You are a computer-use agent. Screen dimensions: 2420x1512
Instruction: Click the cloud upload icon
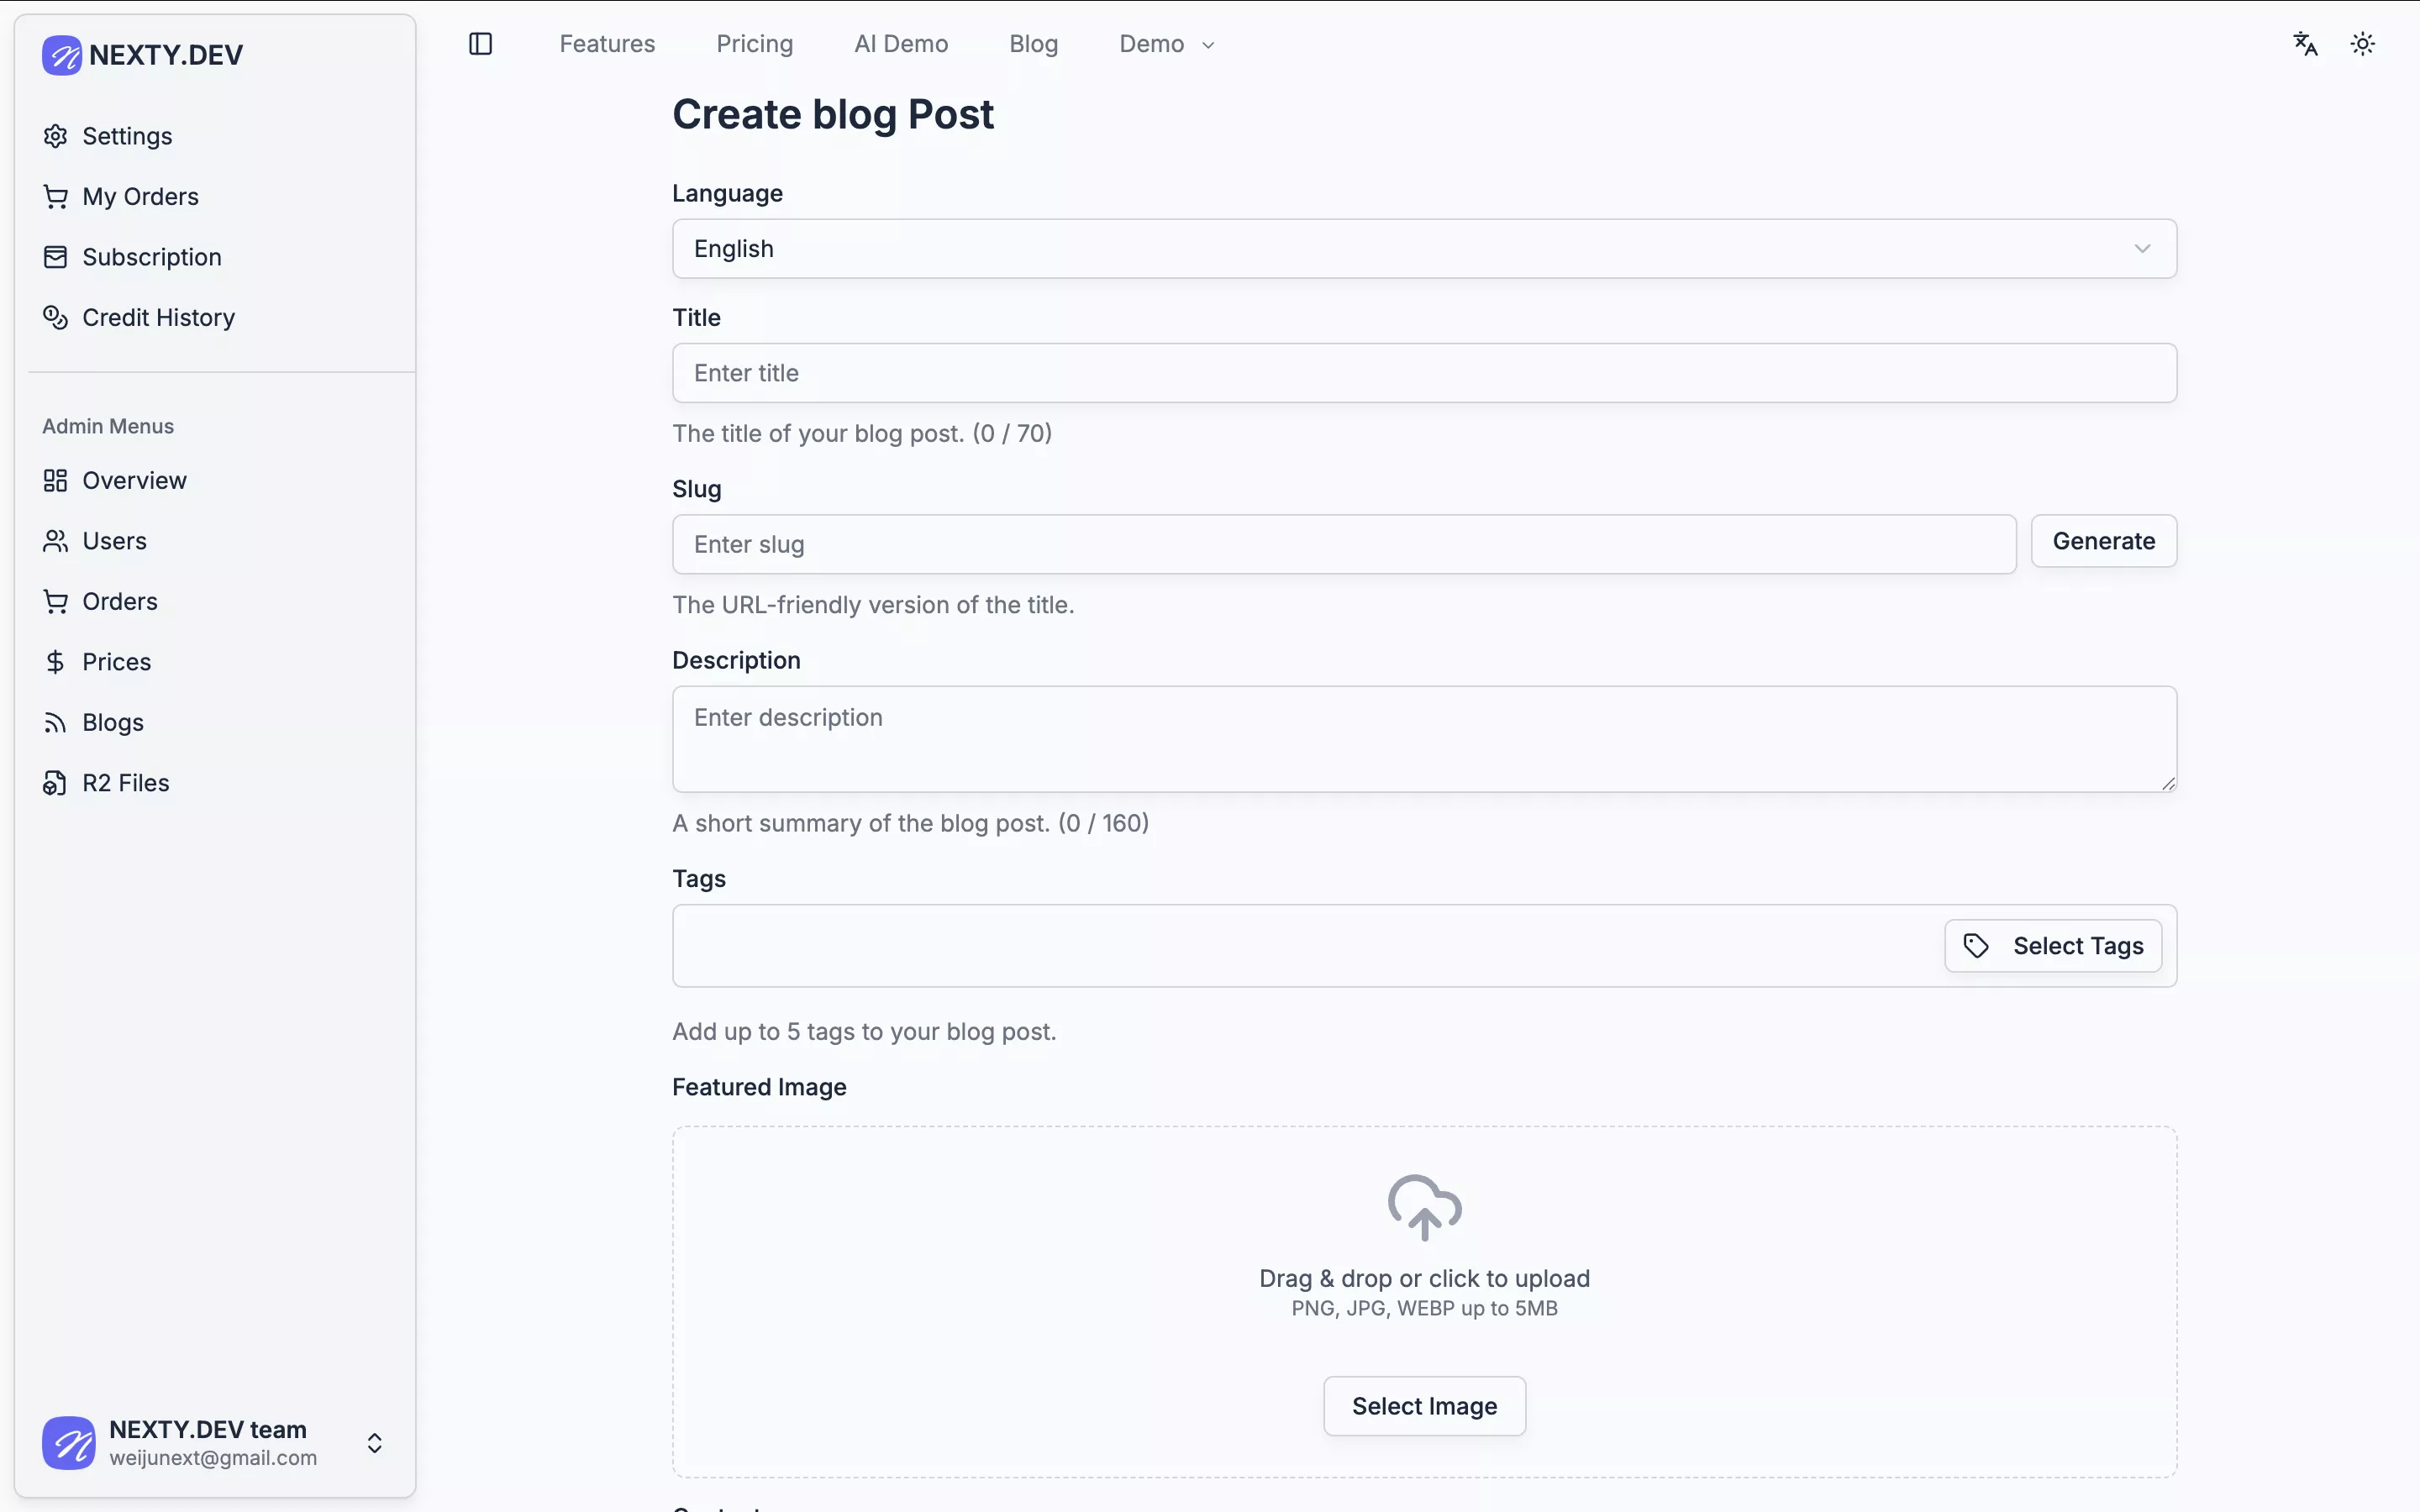(x=1424, y=1207)
